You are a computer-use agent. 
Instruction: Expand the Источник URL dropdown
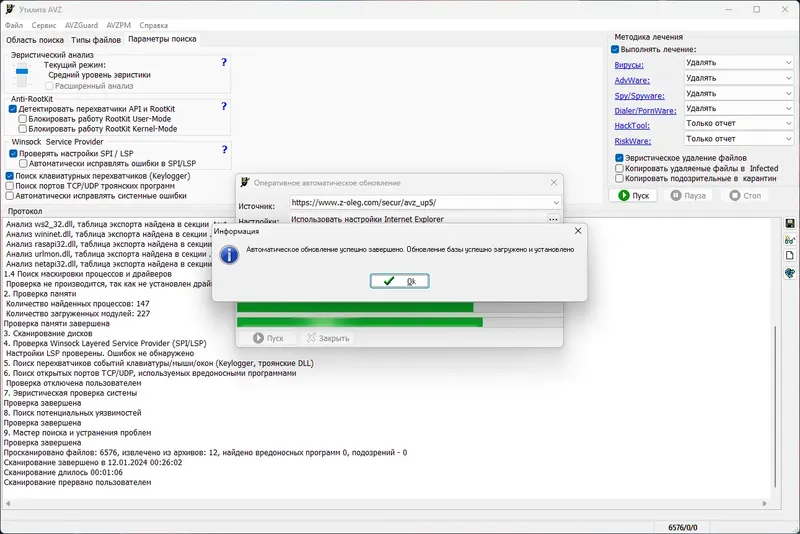(x=556, y=202)
